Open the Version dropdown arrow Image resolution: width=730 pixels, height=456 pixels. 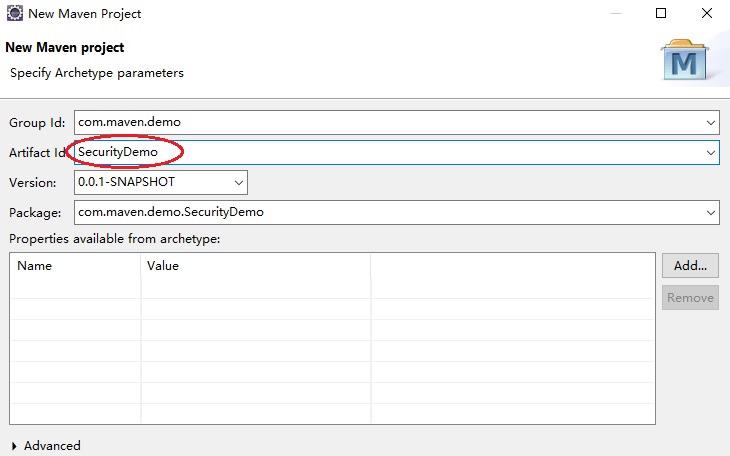[x=239, y=183]
